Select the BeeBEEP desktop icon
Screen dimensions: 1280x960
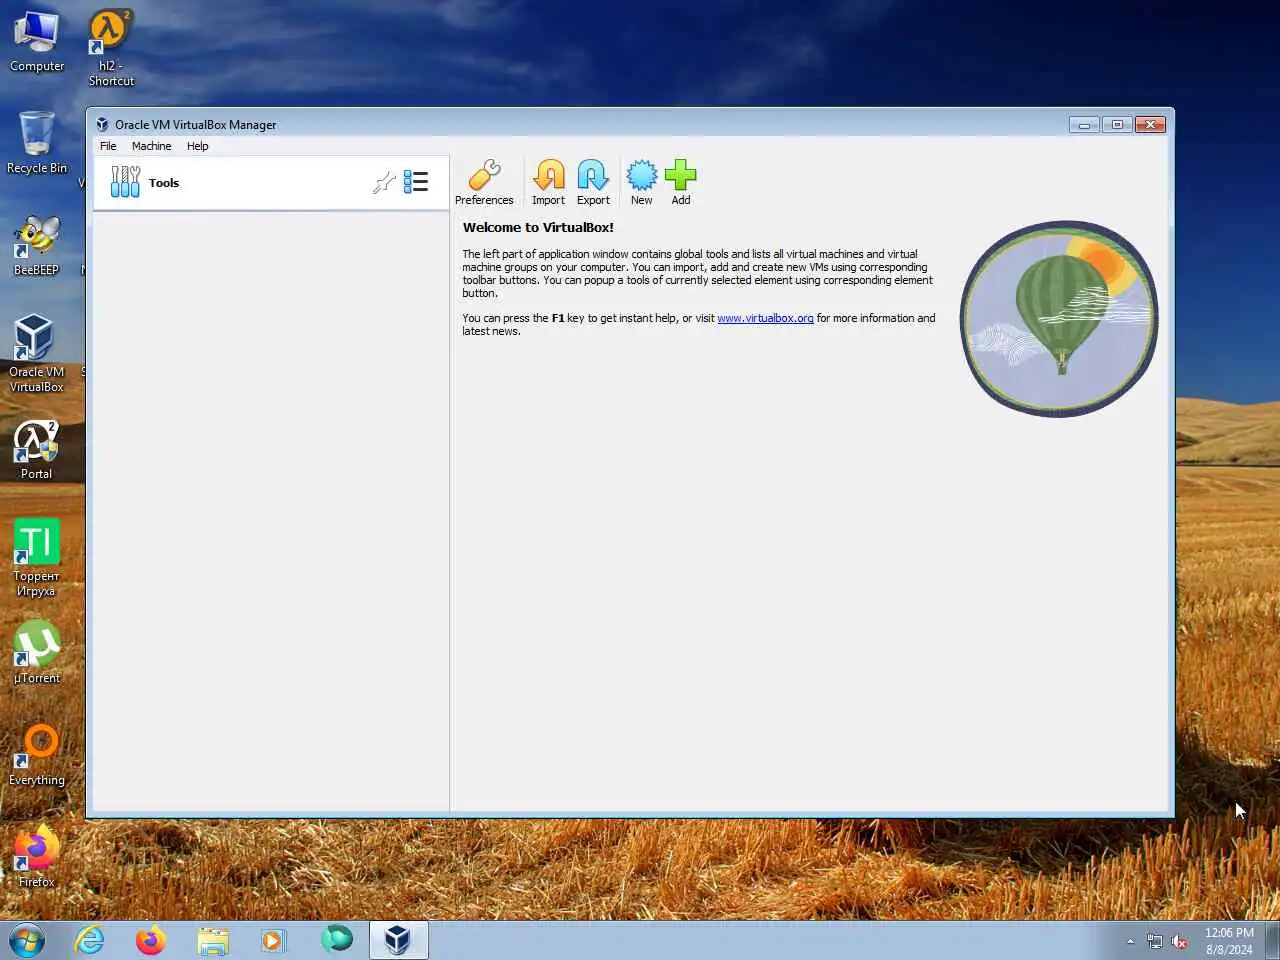point(37,246)
